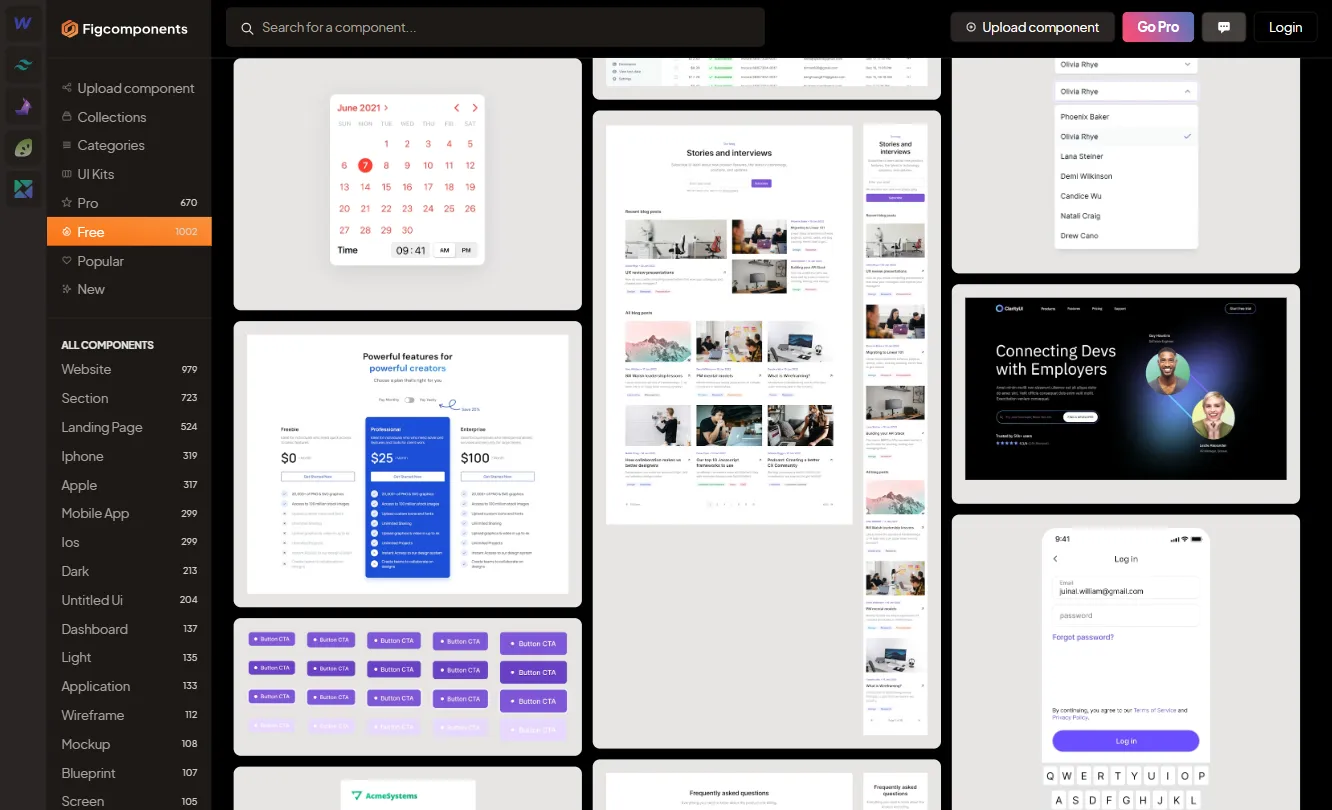Viewport: 1332px width, 810px height.
Task: Select the green leaf icon in the left rail
Action: [22, 148]
